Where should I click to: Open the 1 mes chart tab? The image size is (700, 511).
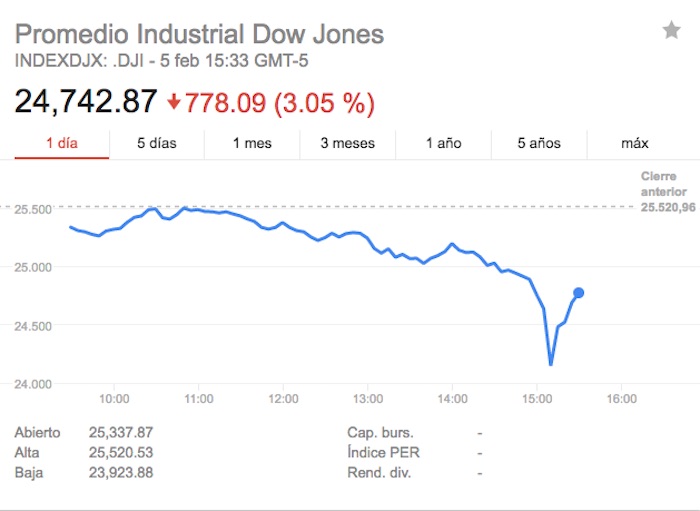tap(252, 143)
